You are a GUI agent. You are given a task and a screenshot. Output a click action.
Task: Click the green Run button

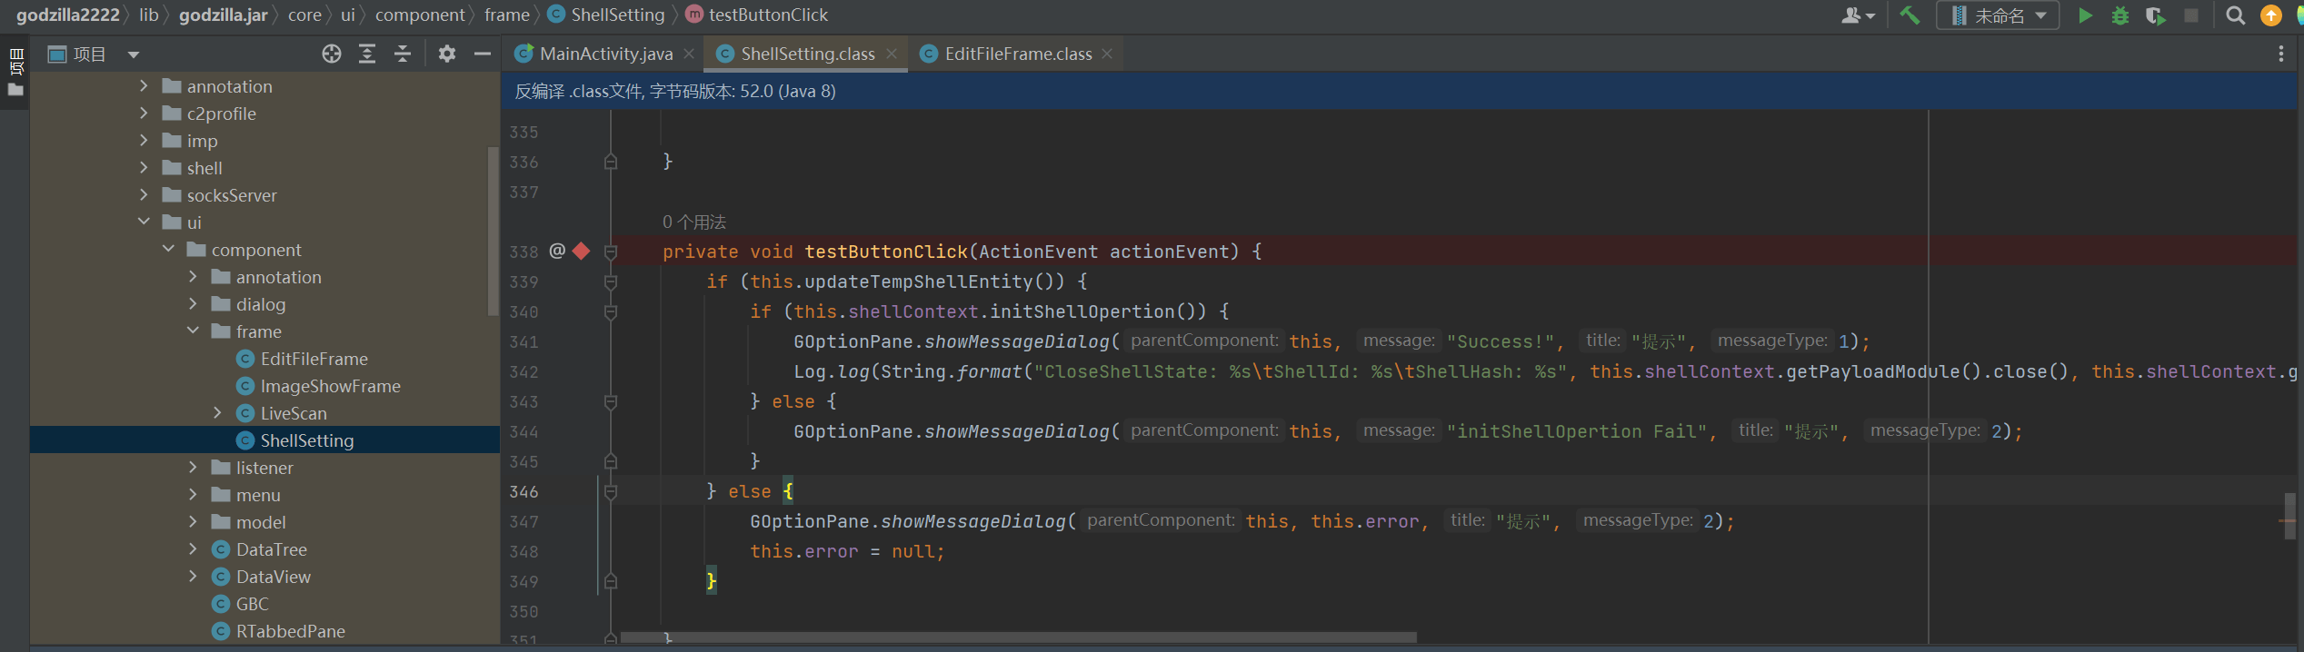(x=2085, y=16)
